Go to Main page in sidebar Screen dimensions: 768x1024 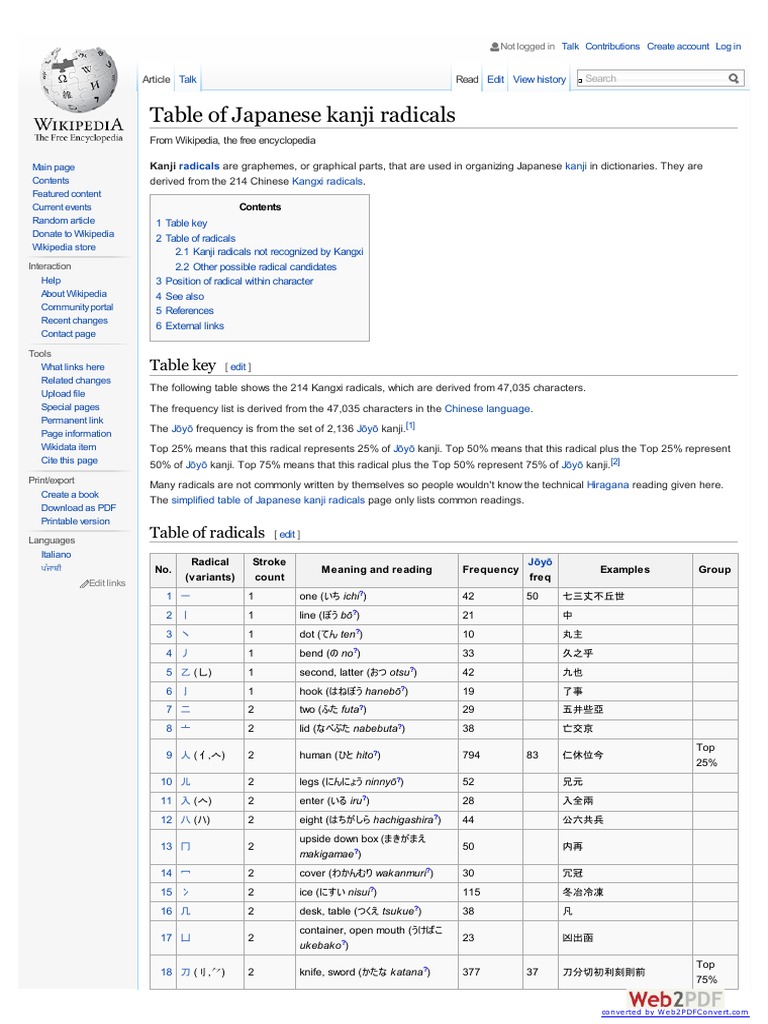[54, 167]
